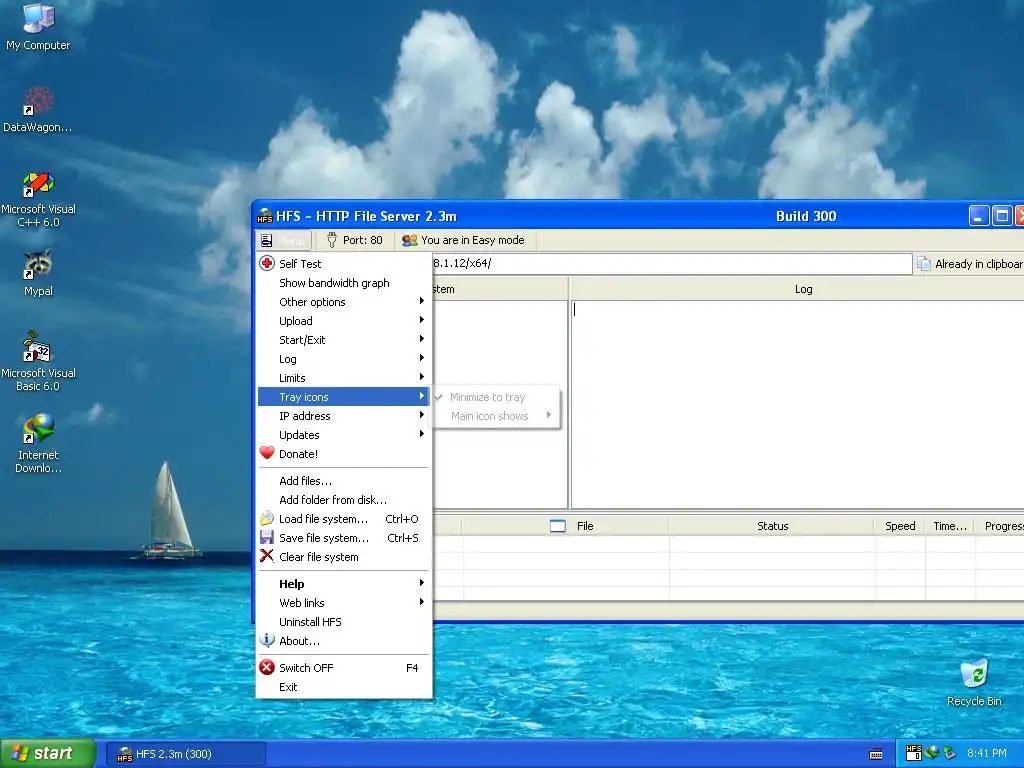Click the red X Clear file system icon

coord(266,556)
